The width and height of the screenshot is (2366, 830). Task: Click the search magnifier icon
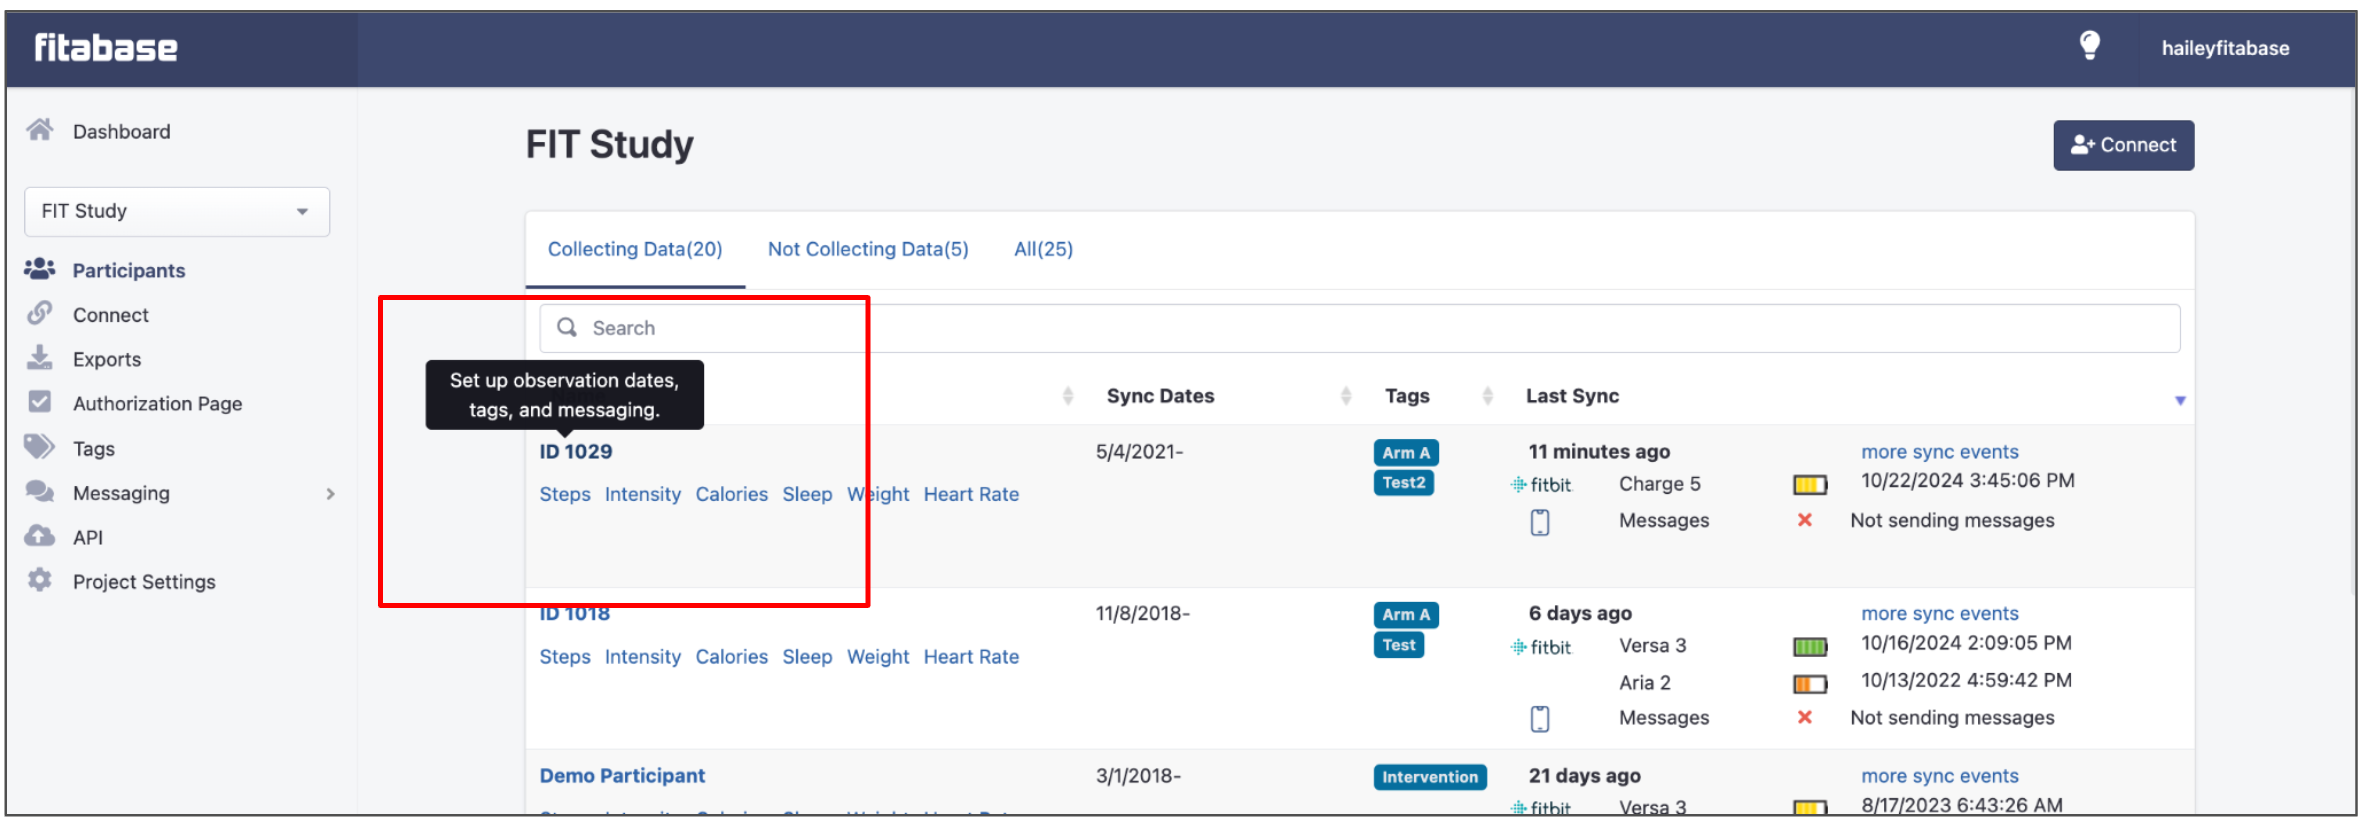click(567, 328)
